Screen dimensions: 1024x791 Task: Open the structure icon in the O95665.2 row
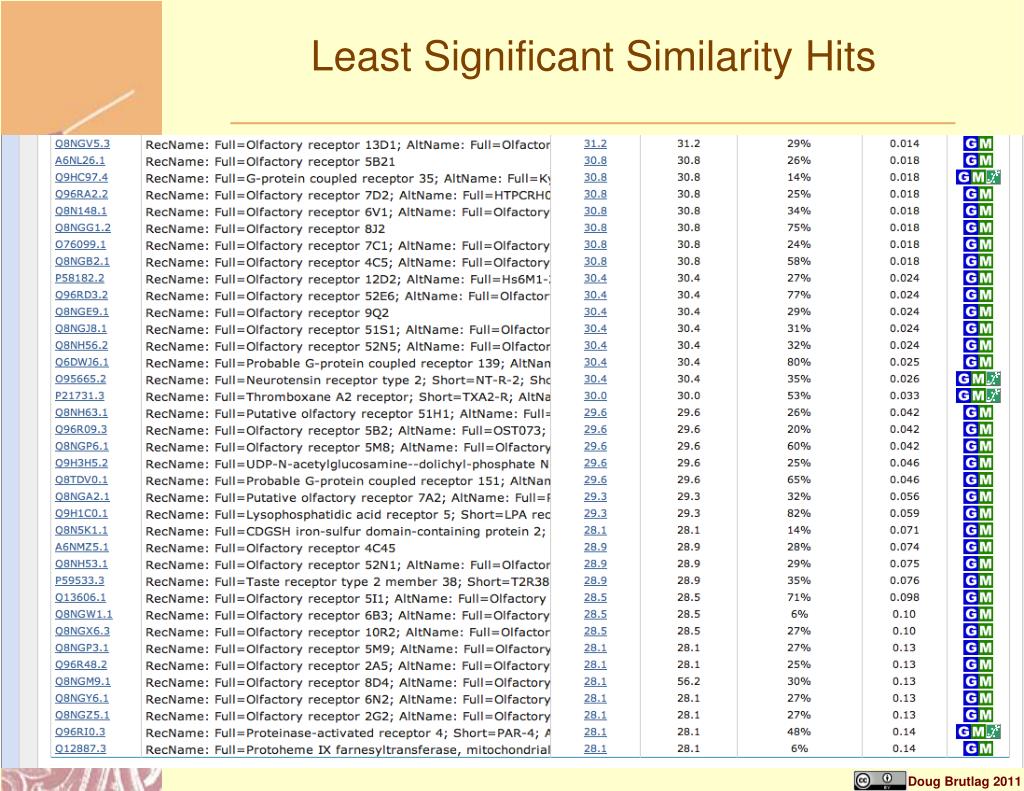point(993,379)
